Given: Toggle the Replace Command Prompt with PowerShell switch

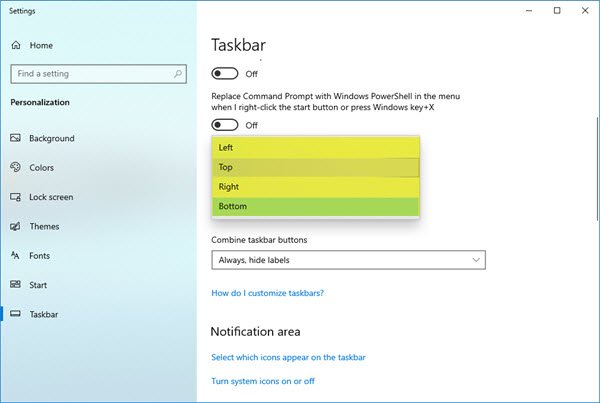Looking at the screenshot, I should point(225,125).
